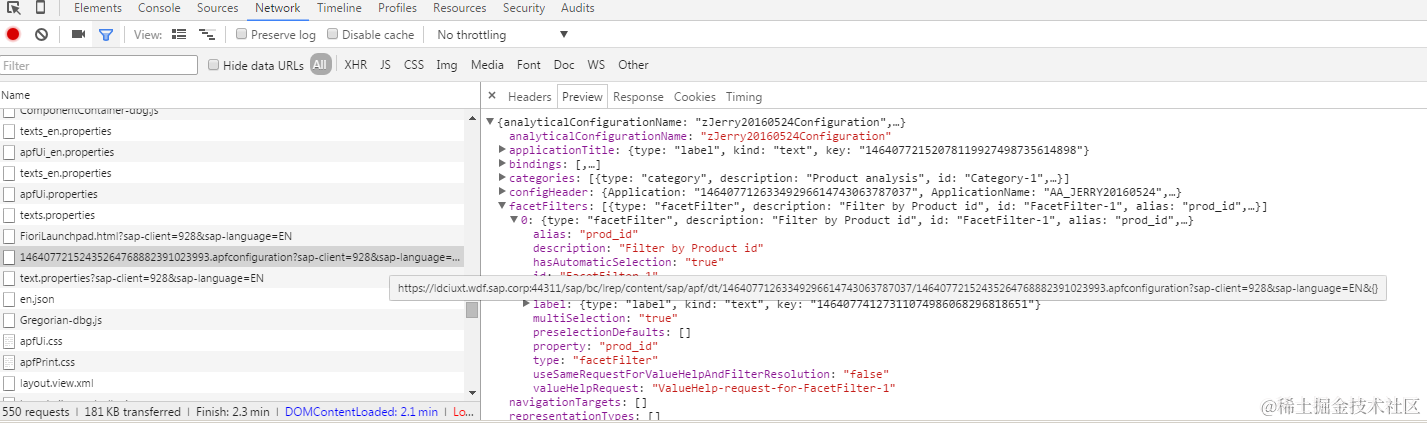Toggle the filter funnel icon

point(105,34)
